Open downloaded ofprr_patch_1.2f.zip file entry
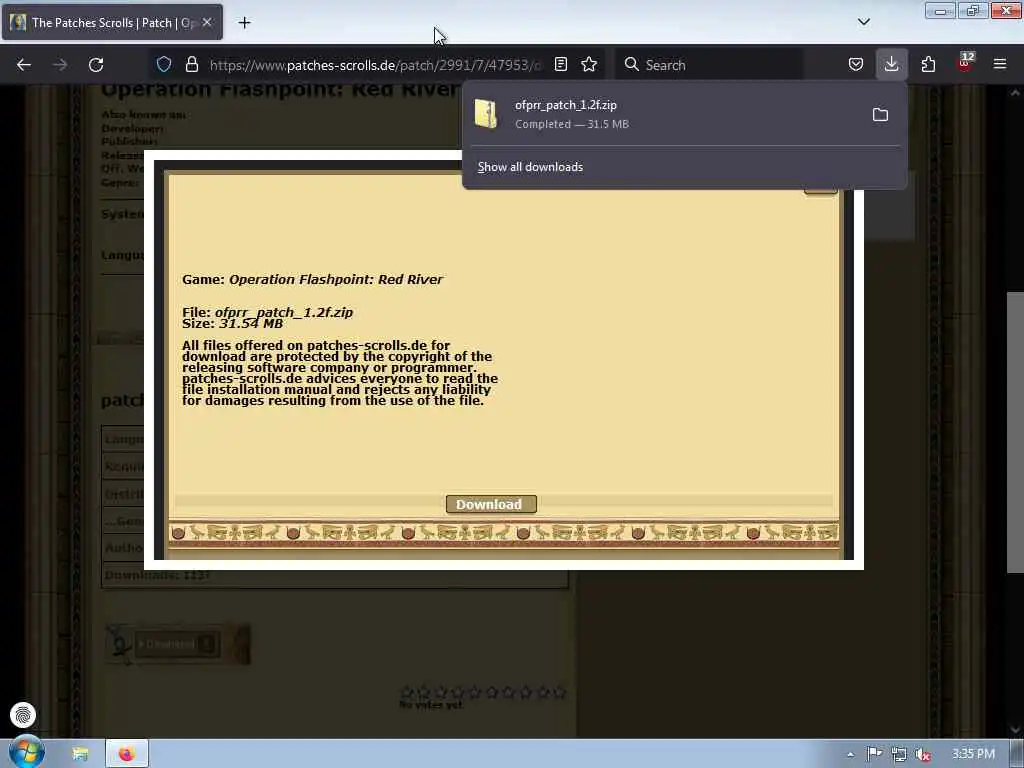Viewport: 1024px width, 768px height. [x=663, y=114]
